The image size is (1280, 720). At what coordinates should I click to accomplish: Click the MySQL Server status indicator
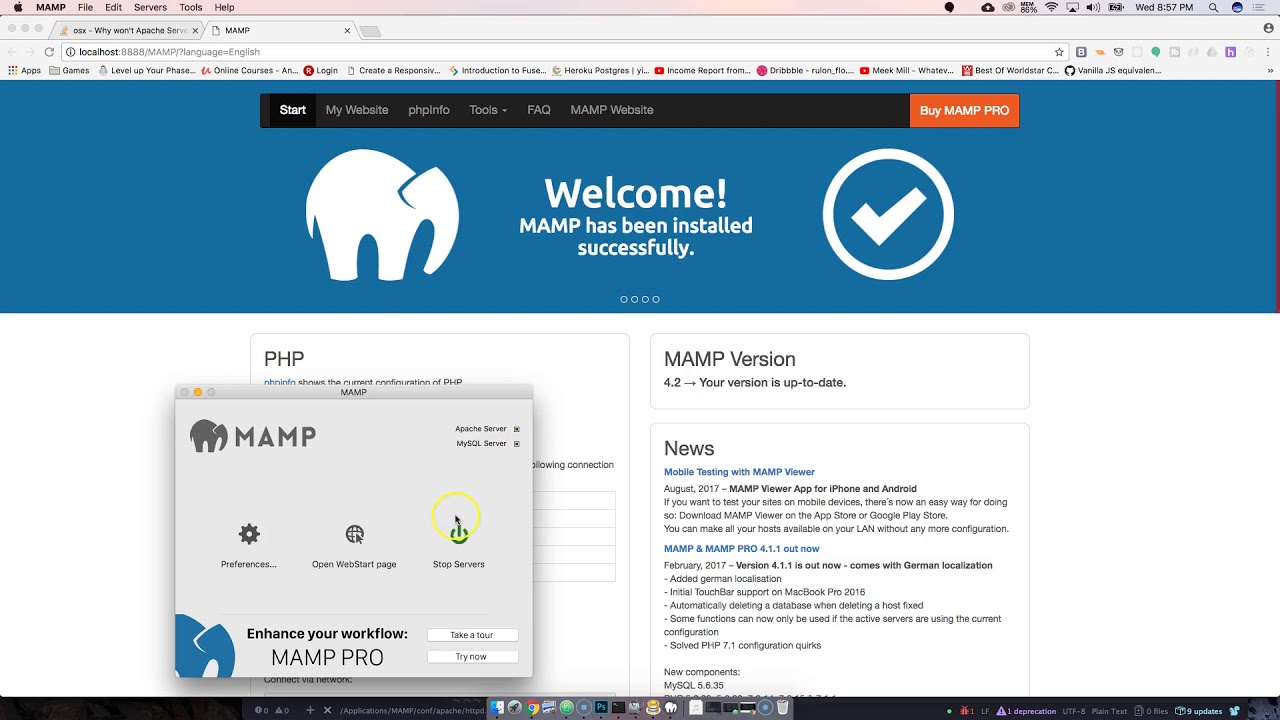tap(517, 444)
